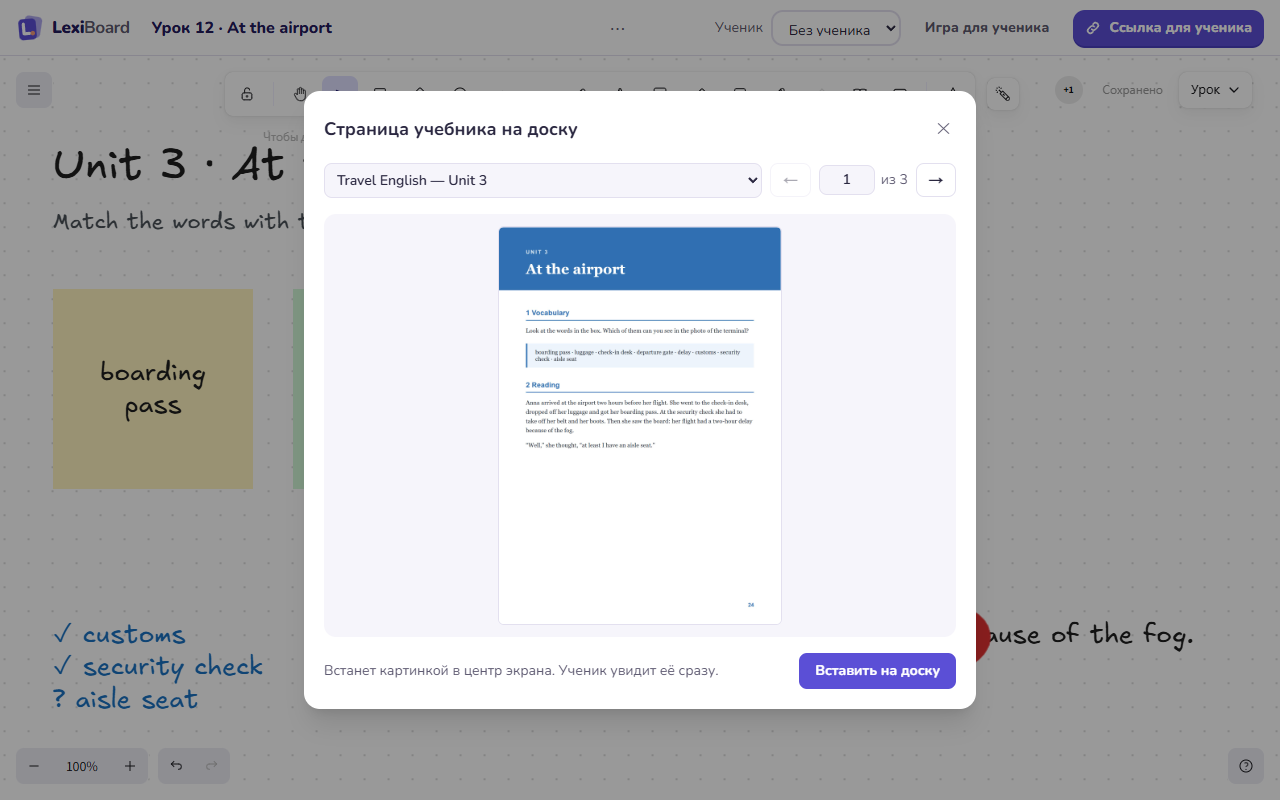
Task: Click Ссылка для ученика button
Action: tap(1169, 28)
